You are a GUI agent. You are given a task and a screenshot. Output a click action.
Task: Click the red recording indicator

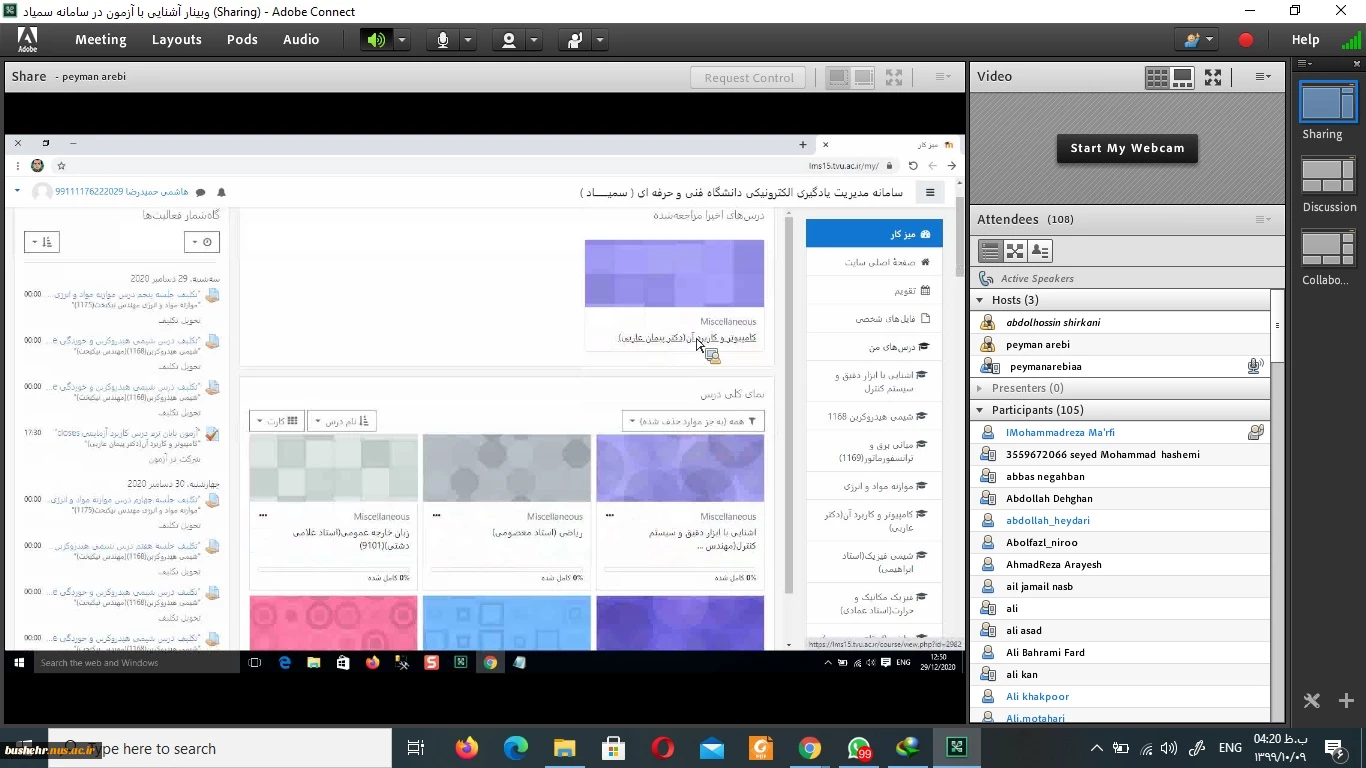click(1246, 40)
